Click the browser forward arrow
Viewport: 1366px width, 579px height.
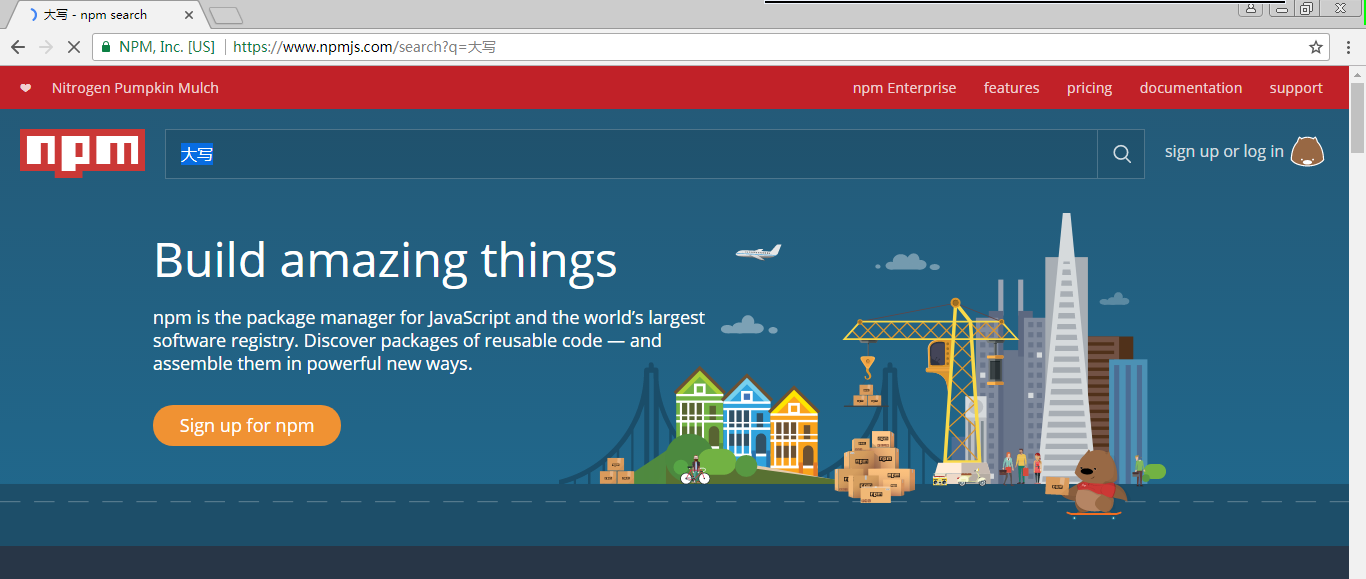[x=45, y=47]
